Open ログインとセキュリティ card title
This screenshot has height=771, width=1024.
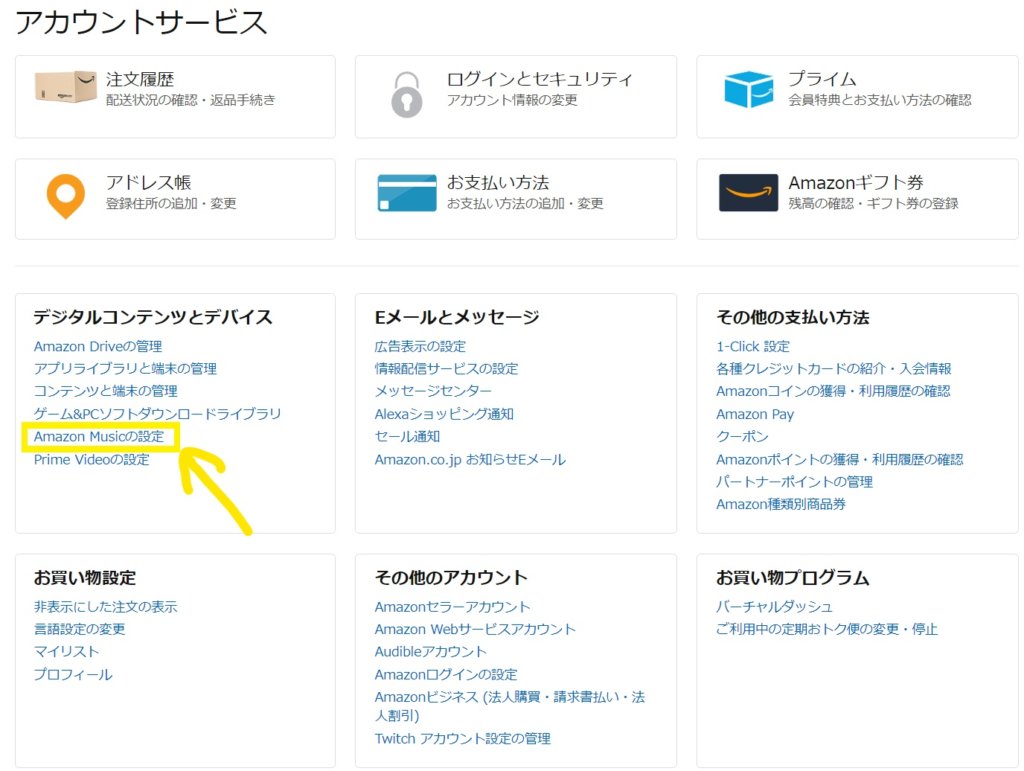(x=539, y=80)
